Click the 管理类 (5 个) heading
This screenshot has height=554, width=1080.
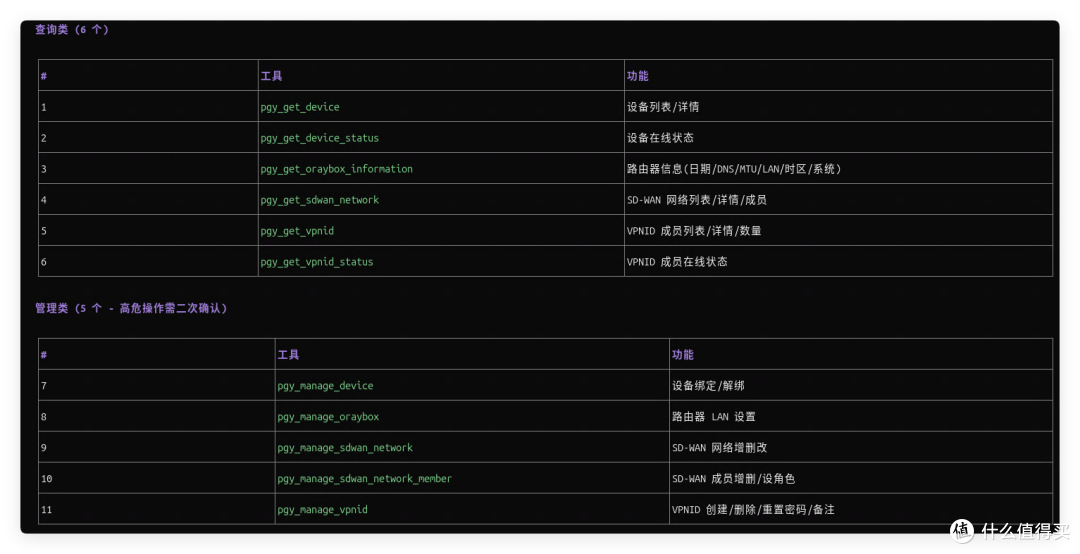pyautogui.click(x=131, y=308)
